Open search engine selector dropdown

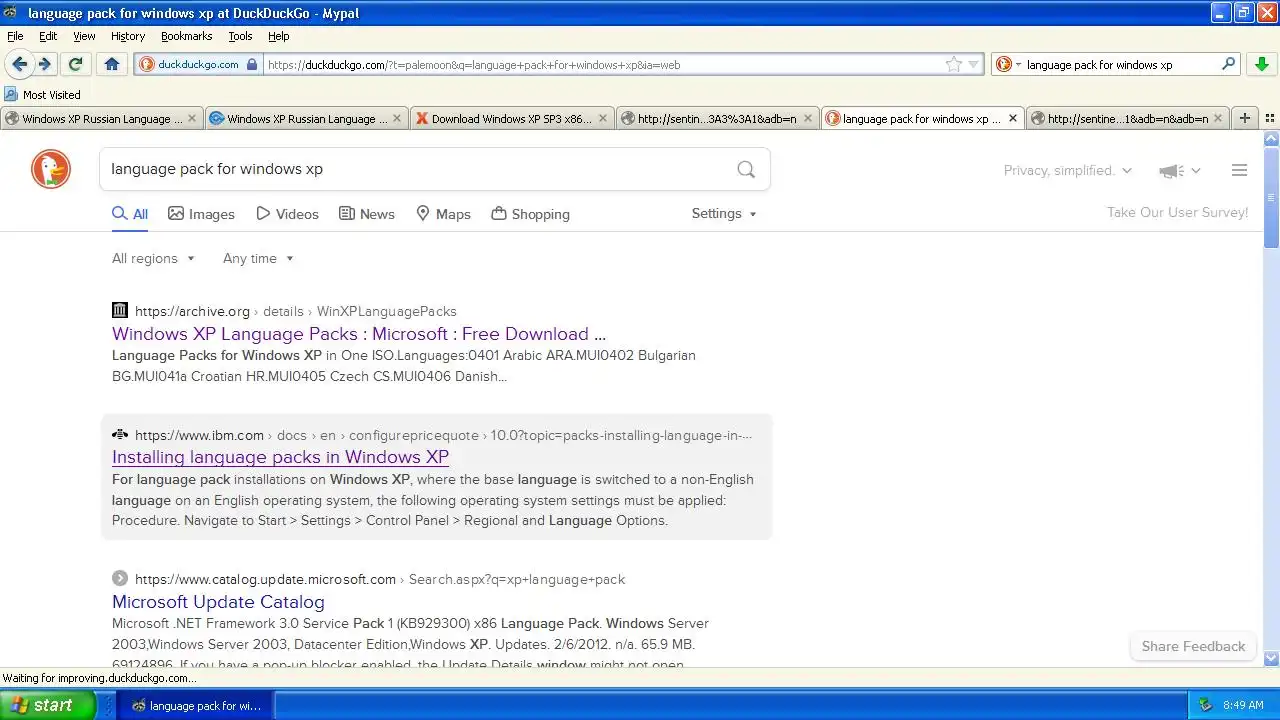coord(1008,64)
